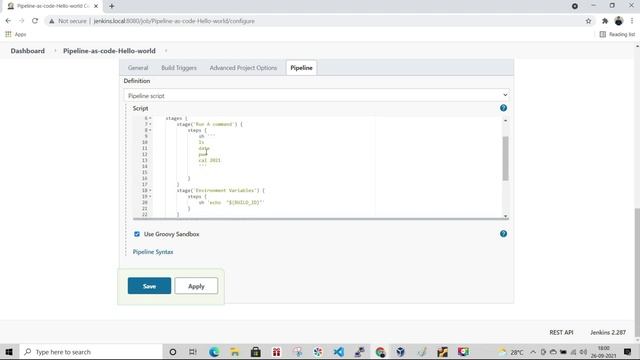Open Pipeline-as-code-Hello-world breadcrumb link
Viewport: 640px width, 360px height.
[109, 51]
